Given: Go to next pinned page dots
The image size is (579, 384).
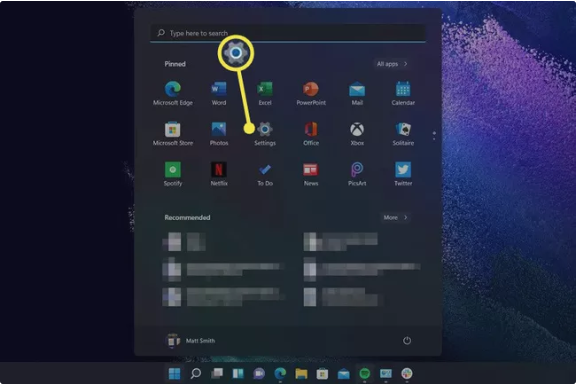Looking at the screenshot, I should click(x=434, y=136).
